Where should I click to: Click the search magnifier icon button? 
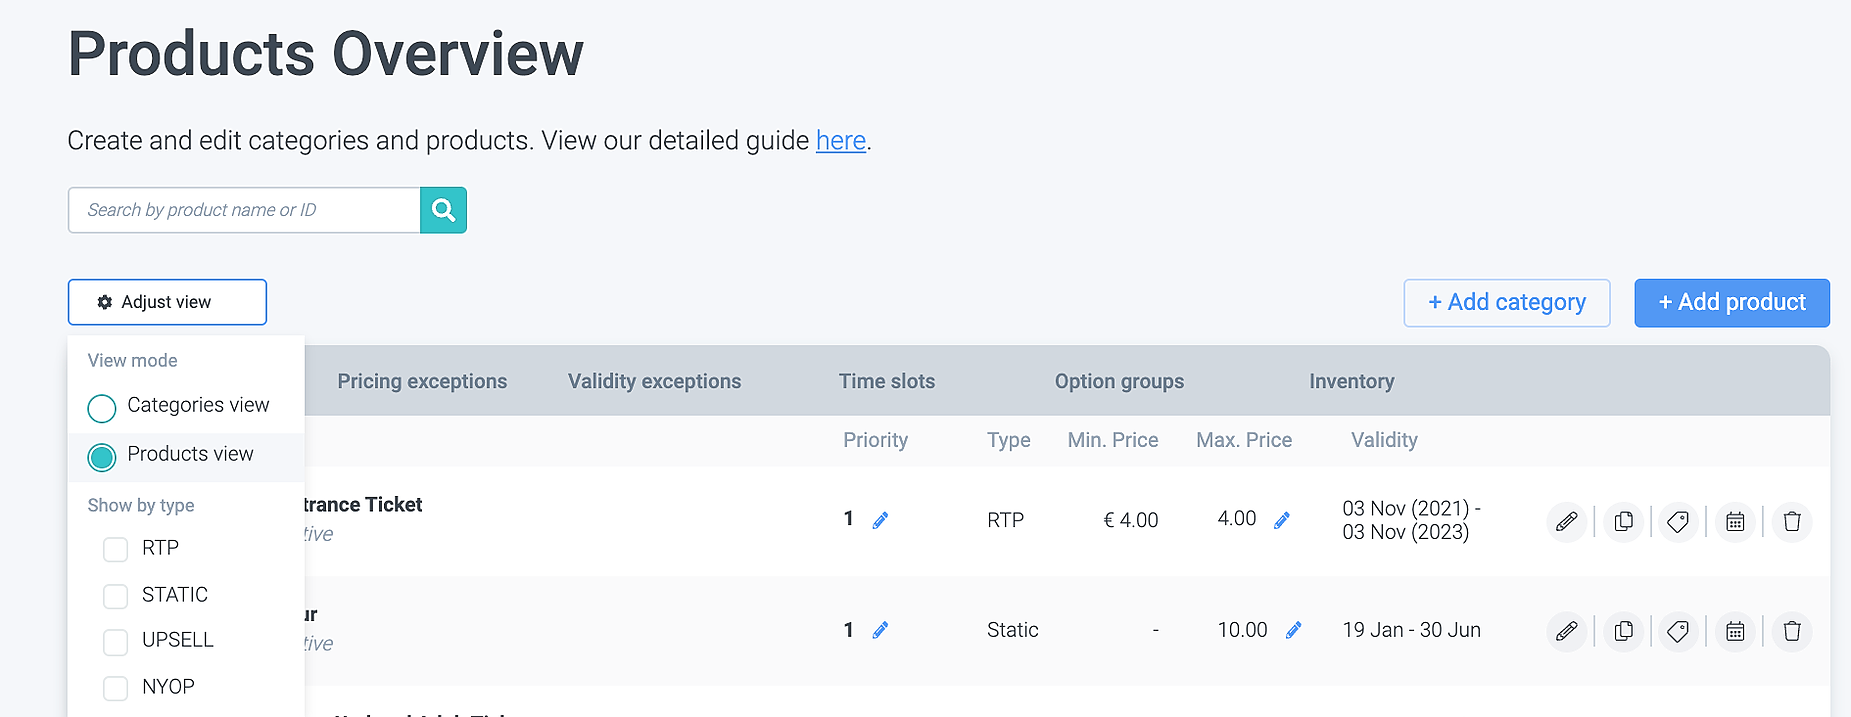[443, 210]
